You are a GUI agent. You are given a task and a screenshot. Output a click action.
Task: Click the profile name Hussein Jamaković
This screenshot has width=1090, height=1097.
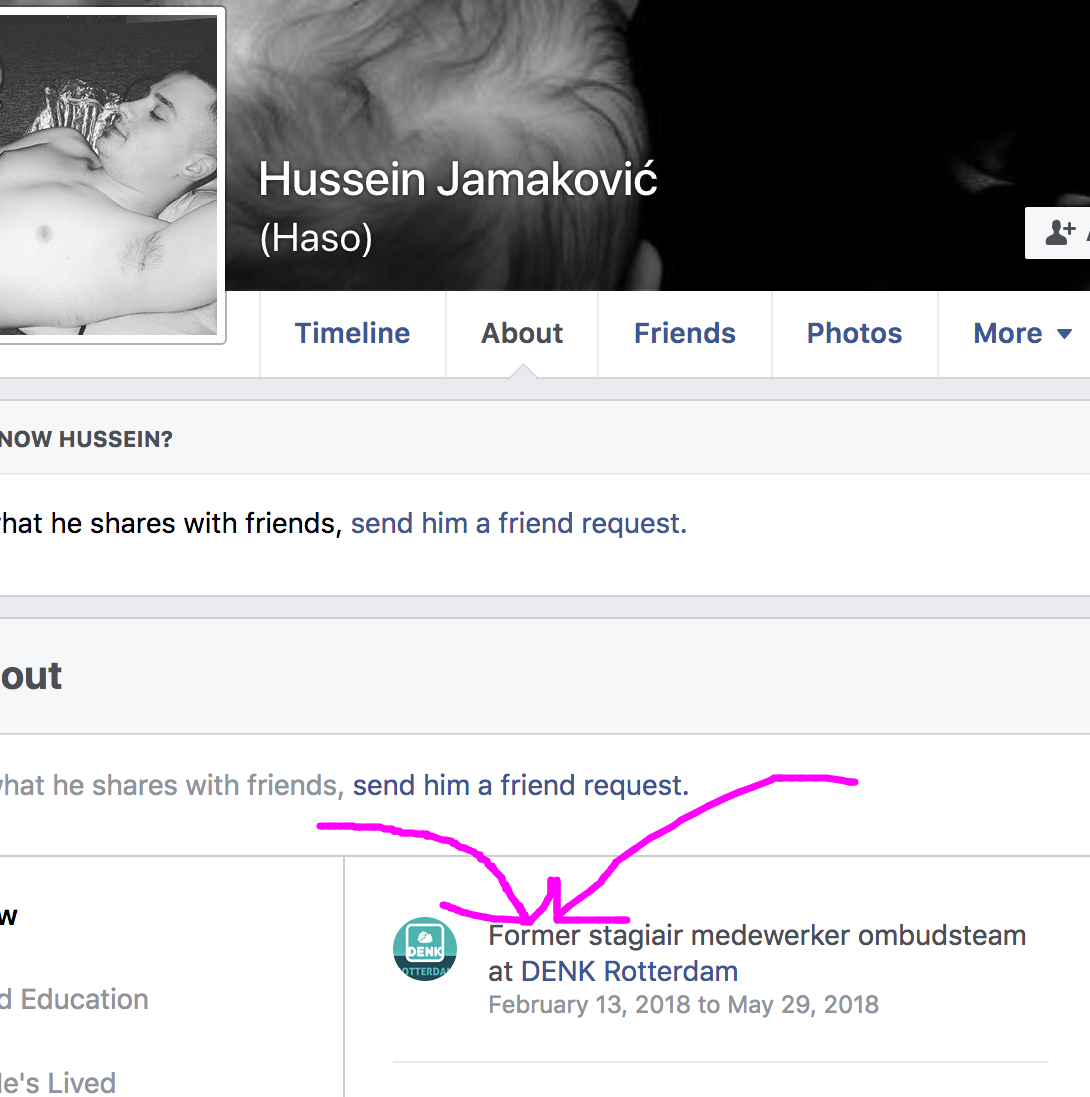coord(457,180)
